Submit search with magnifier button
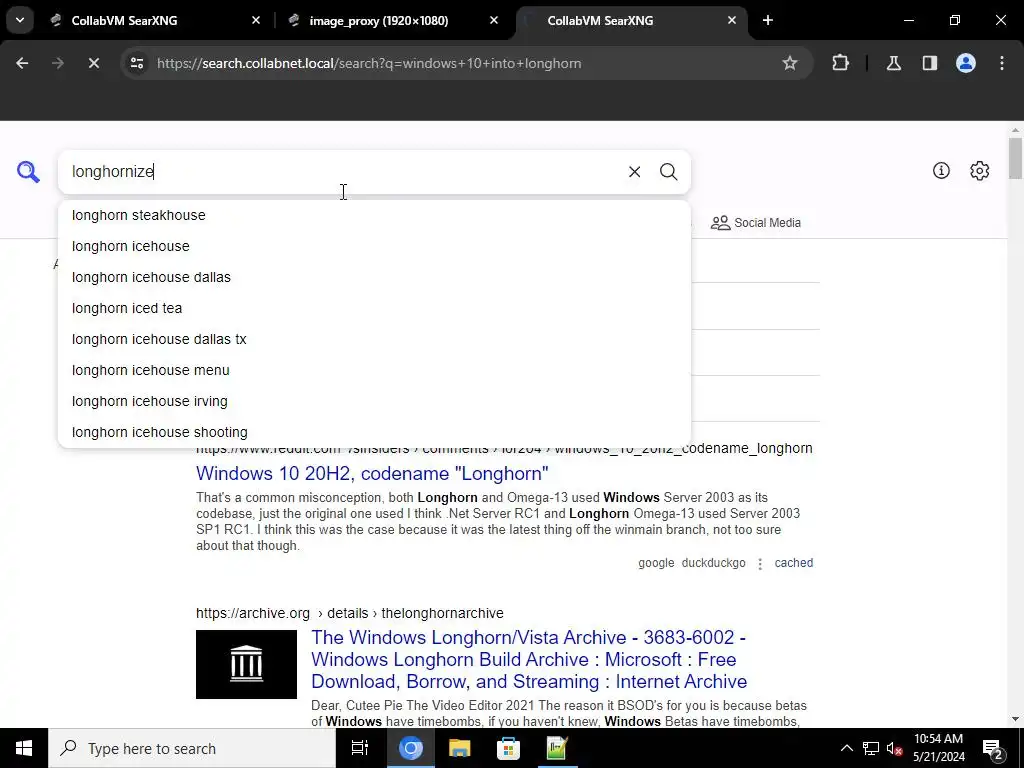 (x=668, y=172)
